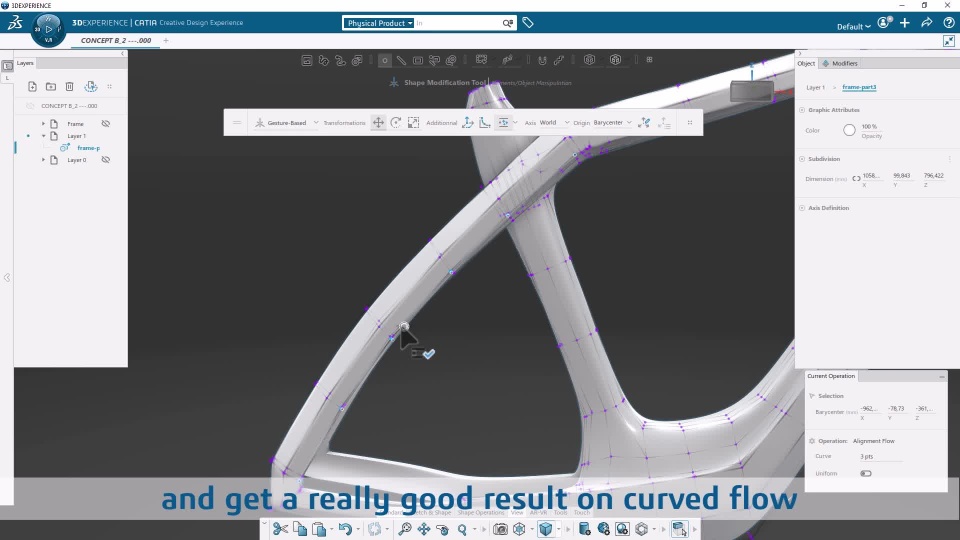Image resolution: width=960 pixels, height=540 pixels.
Task: Click the camera capture icon
Action: coord(500,529)
